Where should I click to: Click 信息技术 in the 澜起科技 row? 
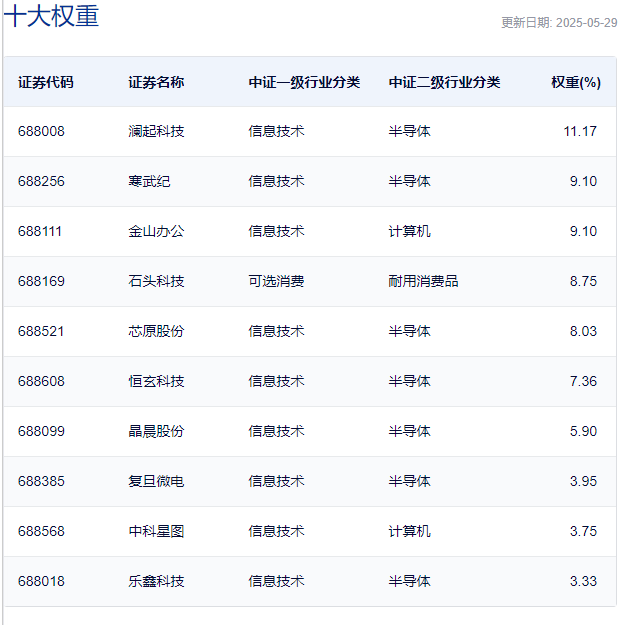(x=276, y=131)
